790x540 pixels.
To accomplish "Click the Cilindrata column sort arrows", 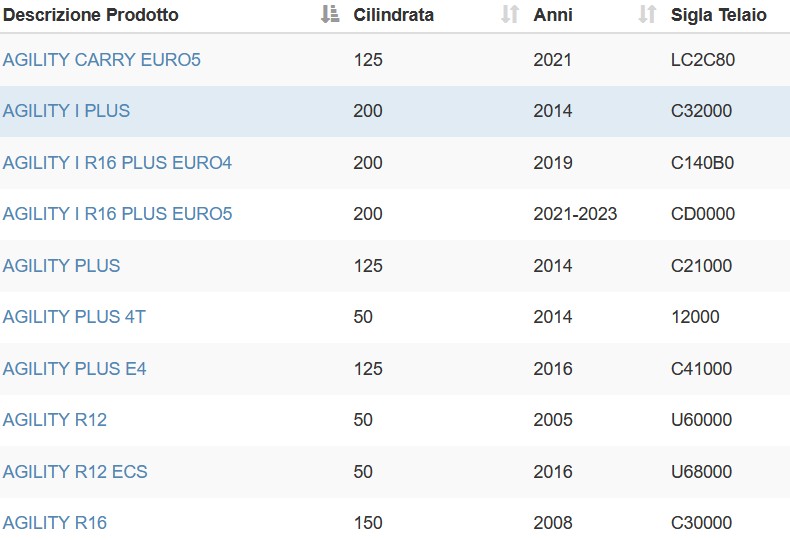I will click(x=510, y=15).
